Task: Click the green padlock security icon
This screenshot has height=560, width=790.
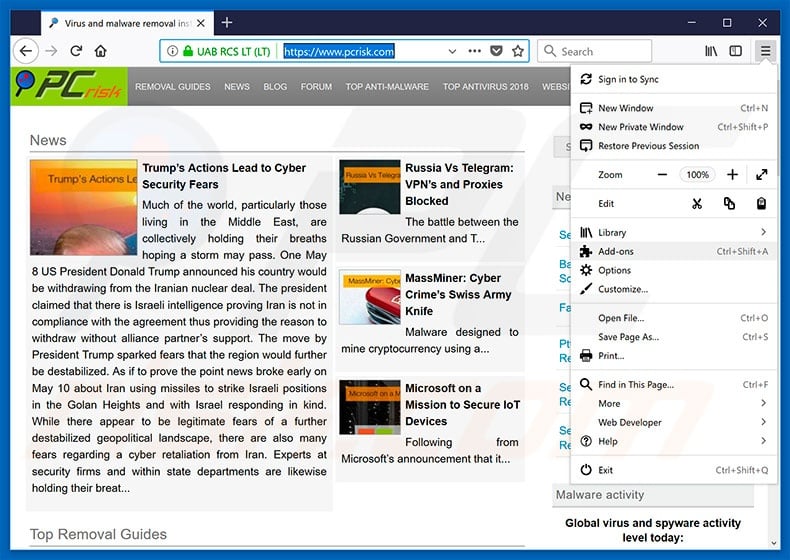Action: click(188, 51)
